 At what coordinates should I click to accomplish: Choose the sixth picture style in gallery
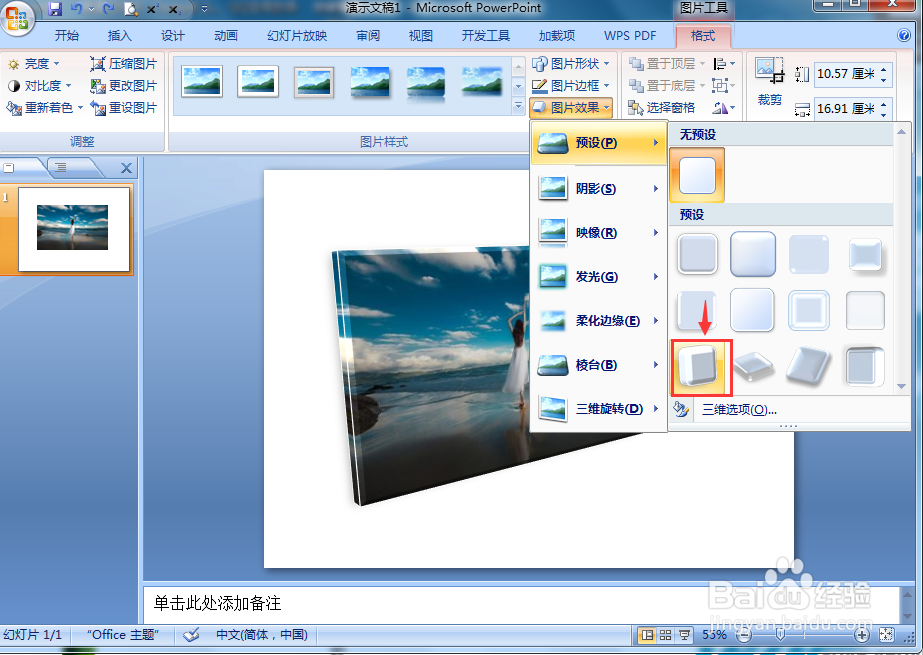pyautogui.click(x=482, y=81)
